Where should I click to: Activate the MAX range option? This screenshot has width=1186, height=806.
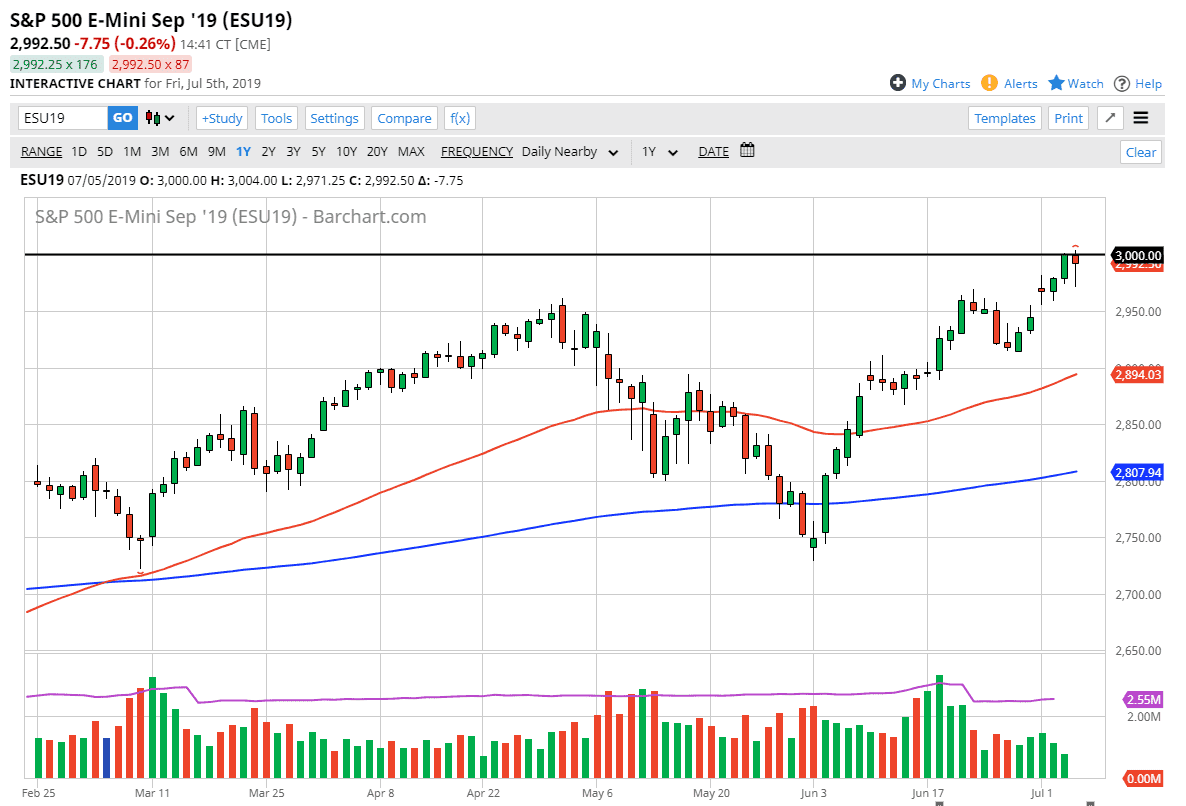coord(411,151)
